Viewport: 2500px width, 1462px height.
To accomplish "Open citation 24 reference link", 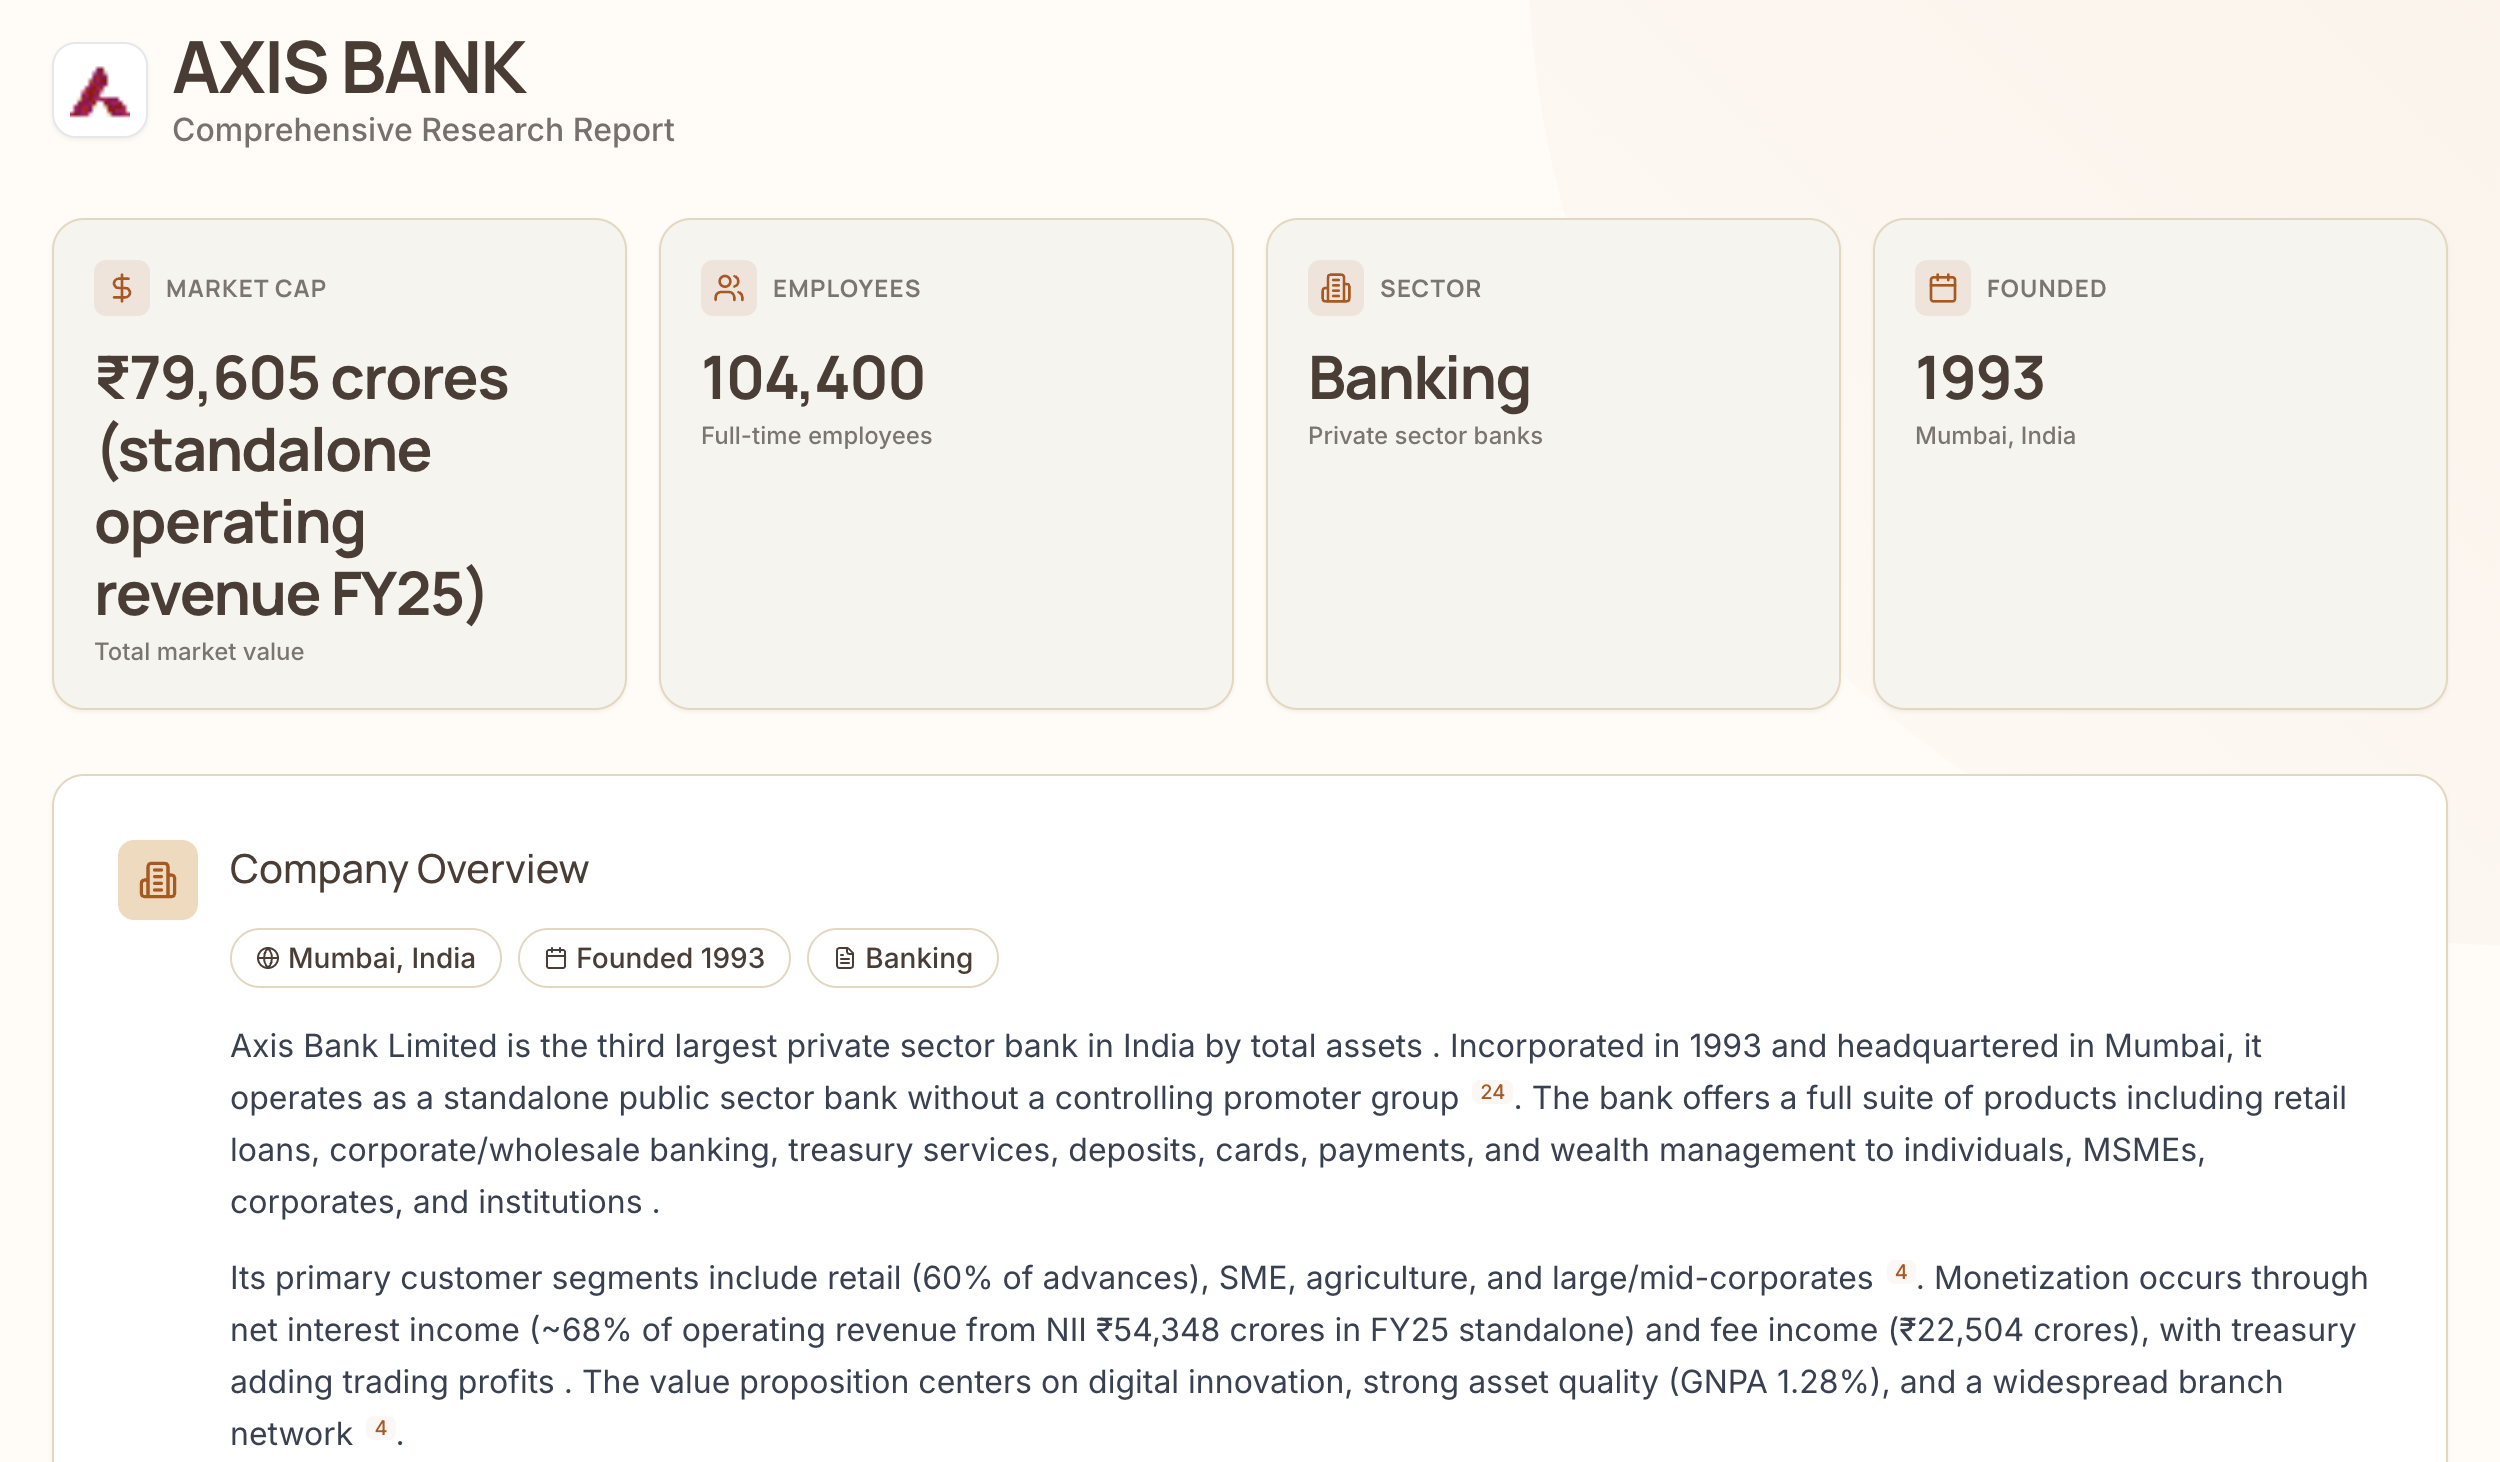I will tap(1492, 1093).
